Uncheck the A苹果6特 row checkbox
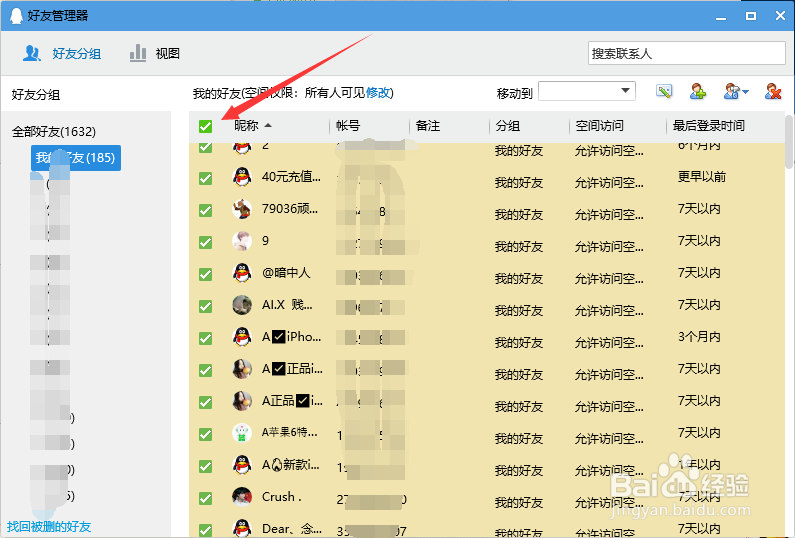Viewport: 795px width, 538px height. (205, 434)
